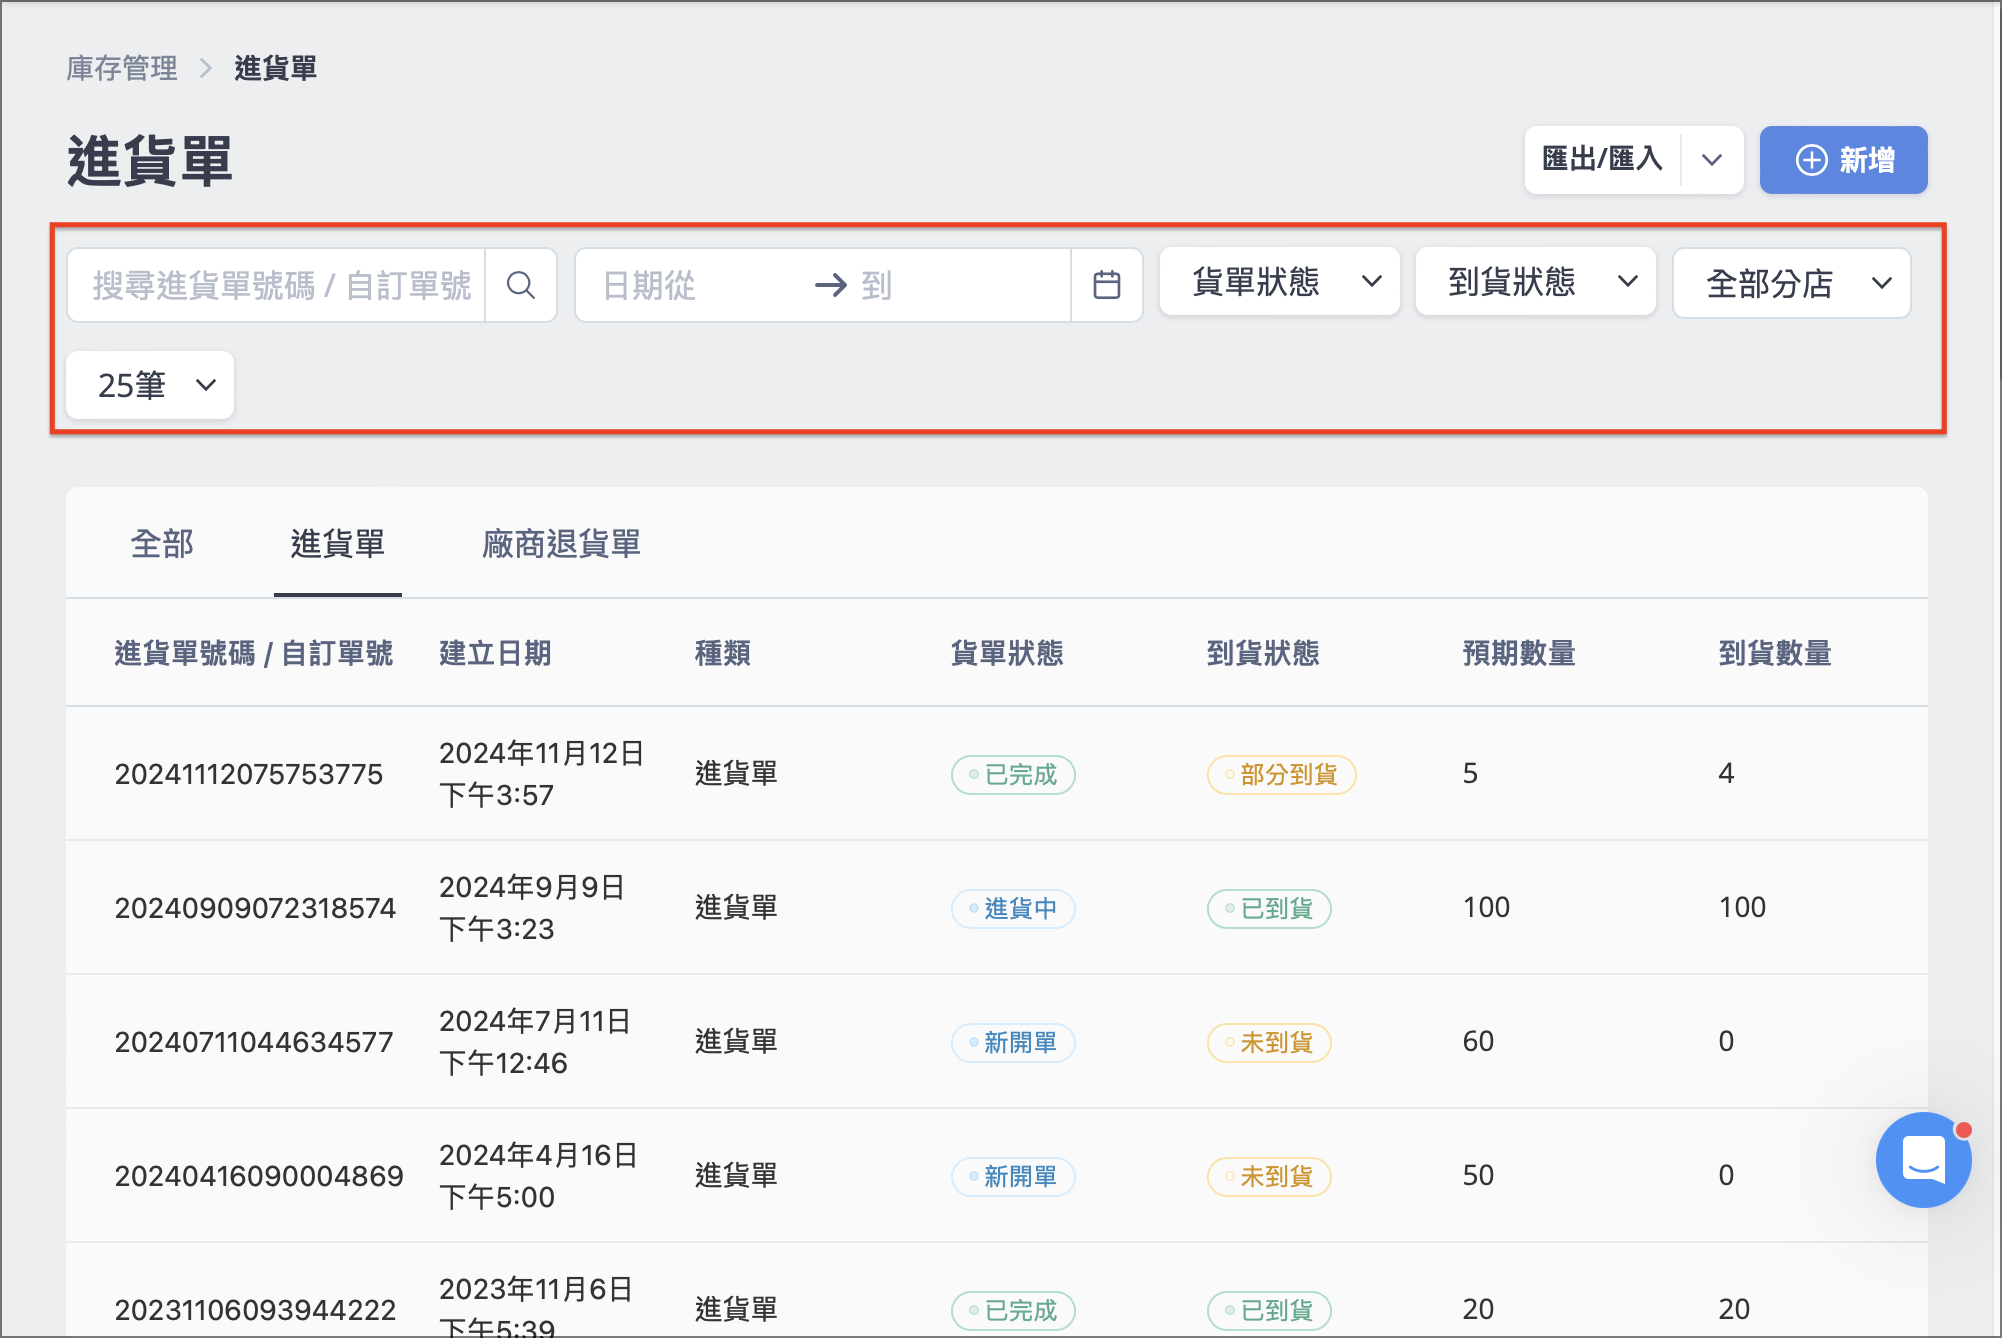Open the 到貨狀態 filter dropdown

click(x=1536, y=283)
